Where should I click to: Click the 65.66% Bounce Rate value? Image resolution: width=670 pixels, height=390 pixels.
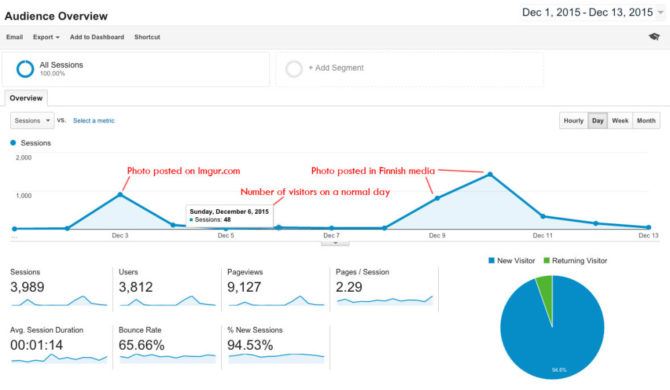point(141,345)
